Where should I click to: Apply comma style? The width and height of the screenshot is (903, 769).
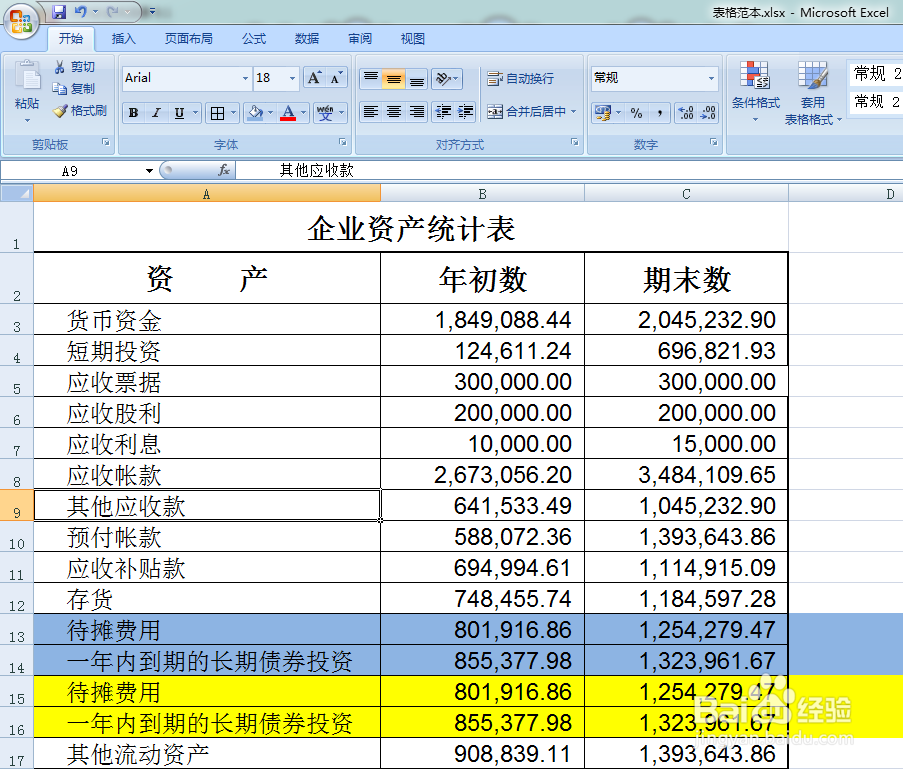[659, 112]
